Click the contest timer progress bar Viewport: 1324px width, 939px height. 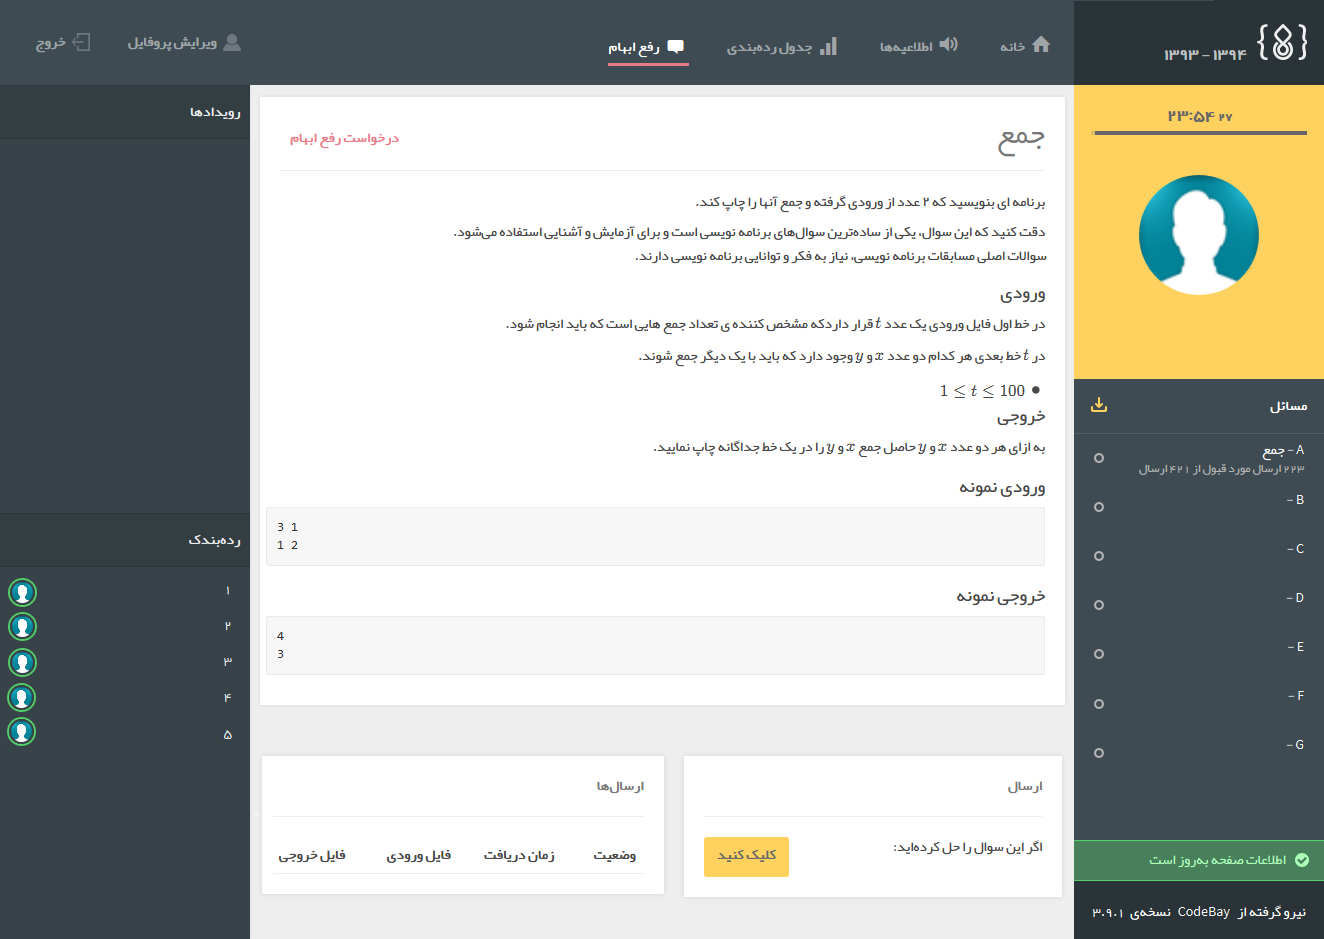[1200, 132]
